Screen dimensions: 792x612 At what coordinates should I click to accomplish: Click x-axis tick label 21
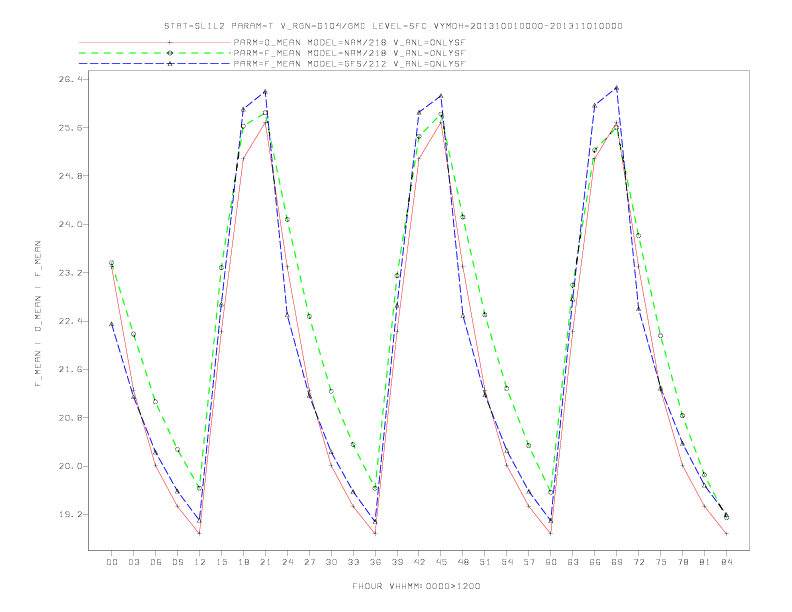click(x=265, y=562)
